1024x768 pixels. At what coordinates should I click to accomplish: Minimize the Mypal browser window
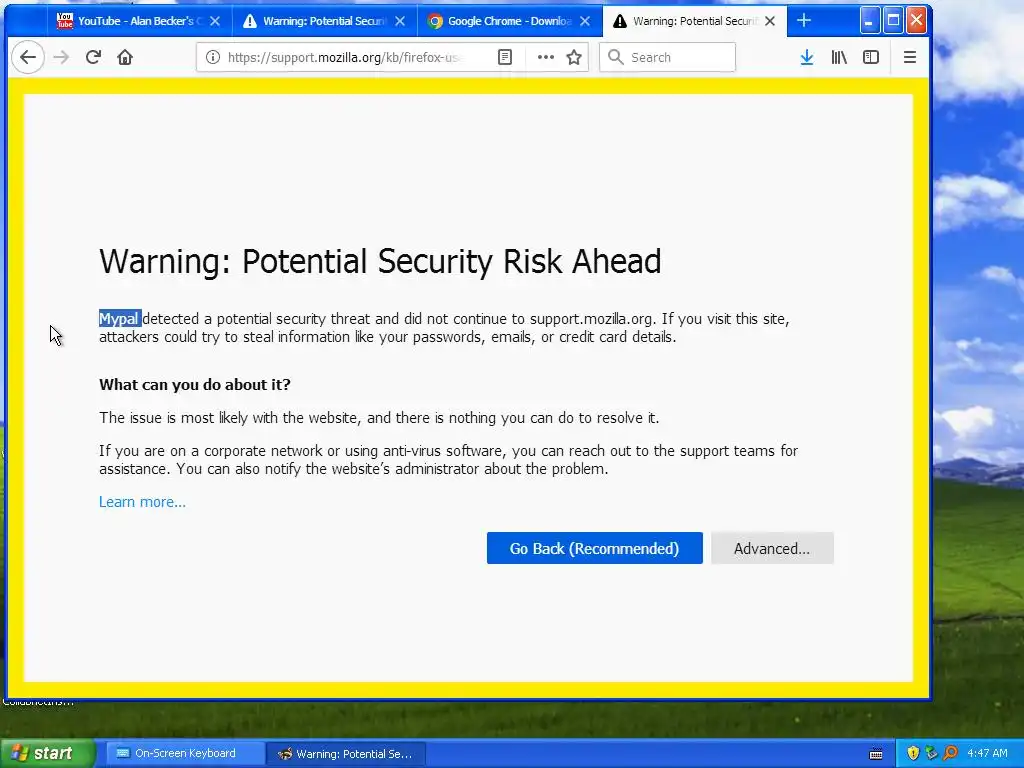(x=869, y=20)
